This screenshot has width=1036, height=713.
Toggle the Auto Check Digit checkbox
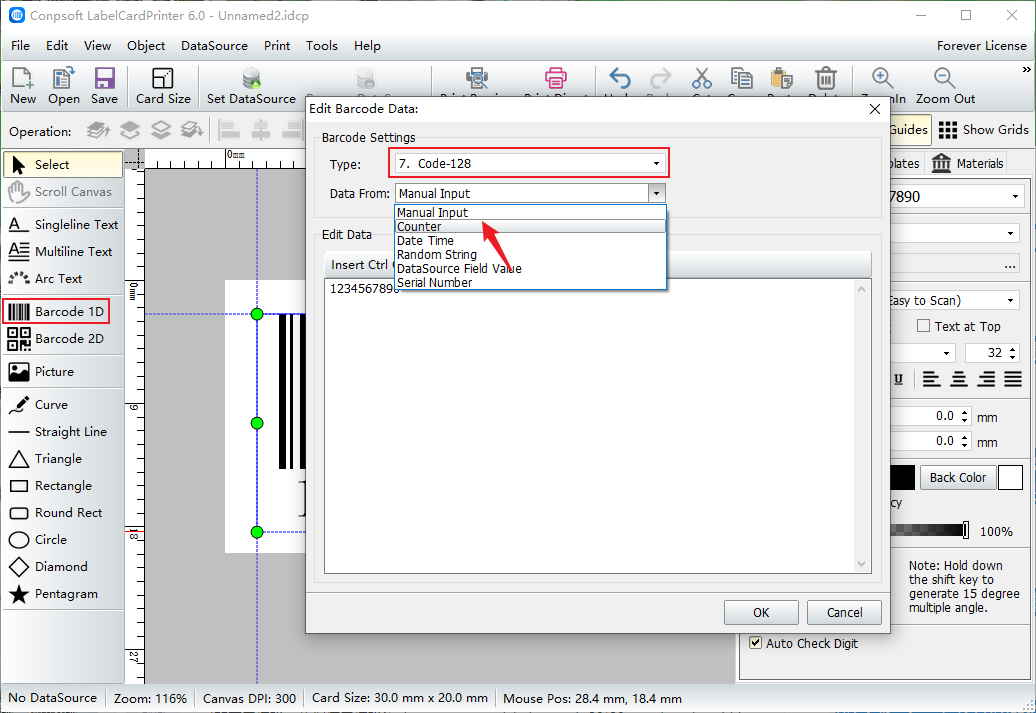[x=756, y=642]
